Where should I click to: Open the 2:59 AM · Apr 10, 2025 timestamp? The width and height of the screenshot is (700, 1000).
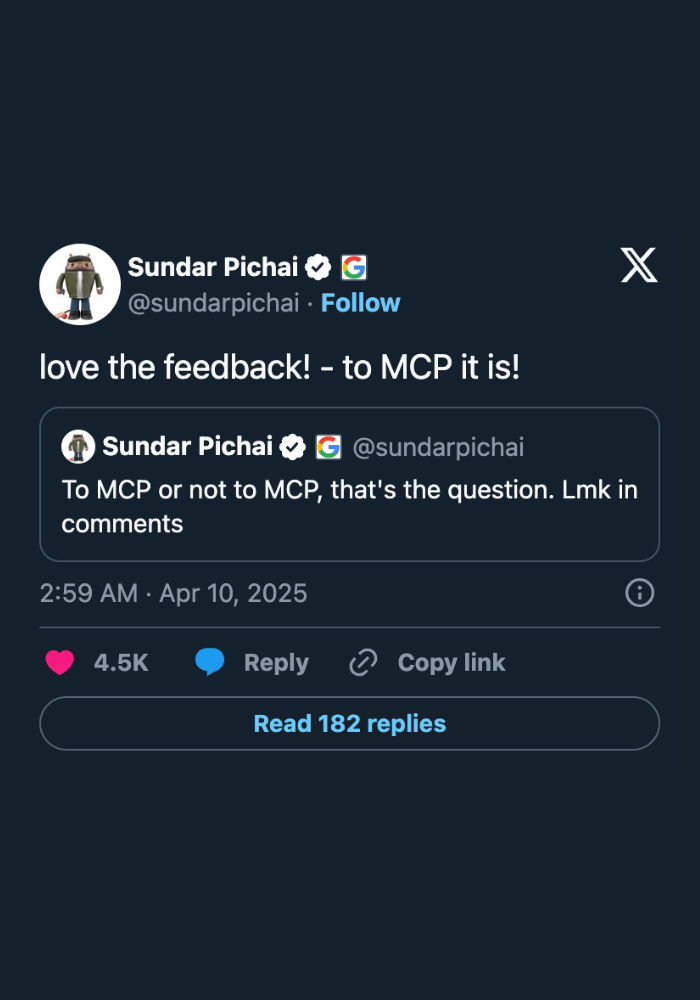pyautogui.click(x=173, y=593)
